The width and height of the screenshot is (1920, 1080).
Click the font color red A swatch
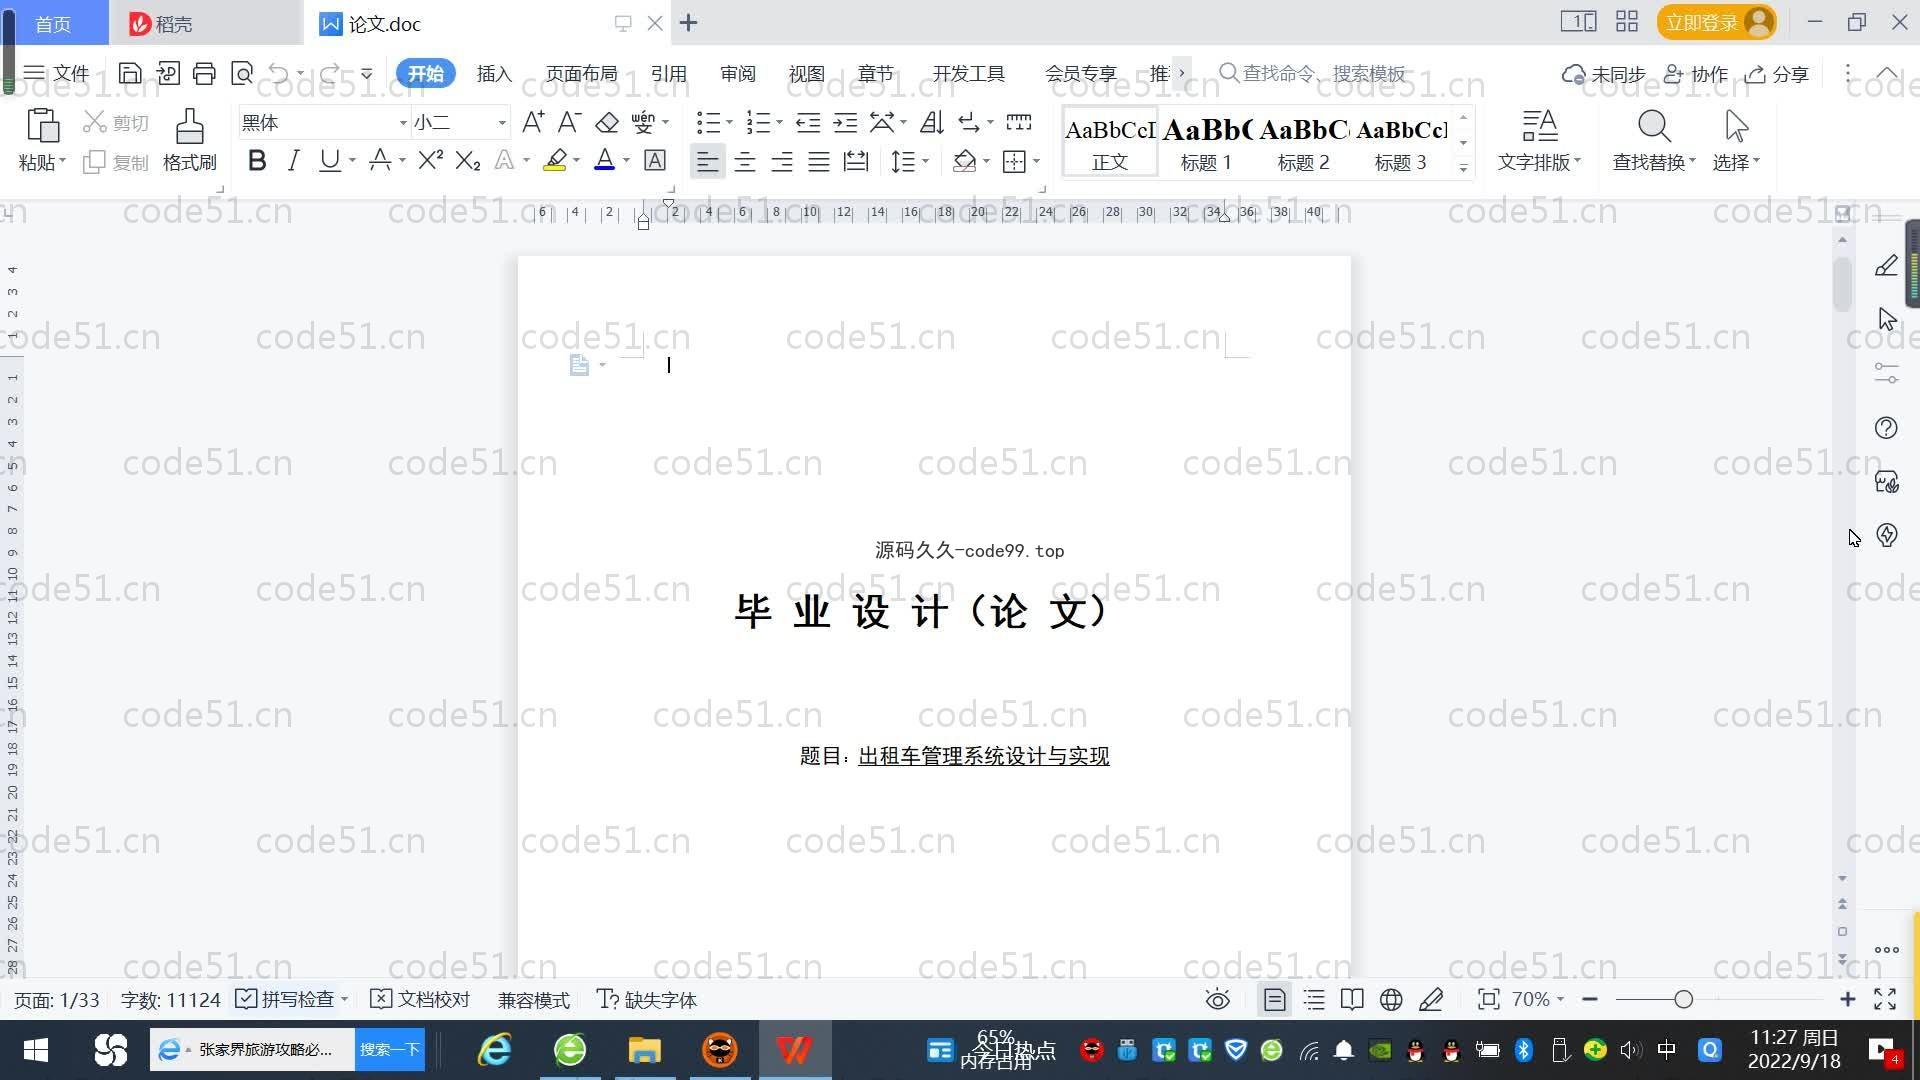point(604,160)
